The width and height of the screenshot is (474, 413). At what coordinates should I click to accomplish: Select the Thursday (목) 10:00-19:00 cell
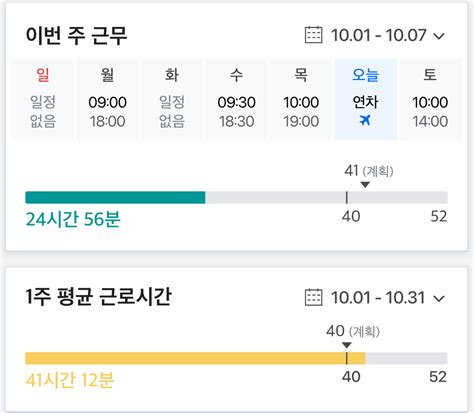tap(301, 99)
